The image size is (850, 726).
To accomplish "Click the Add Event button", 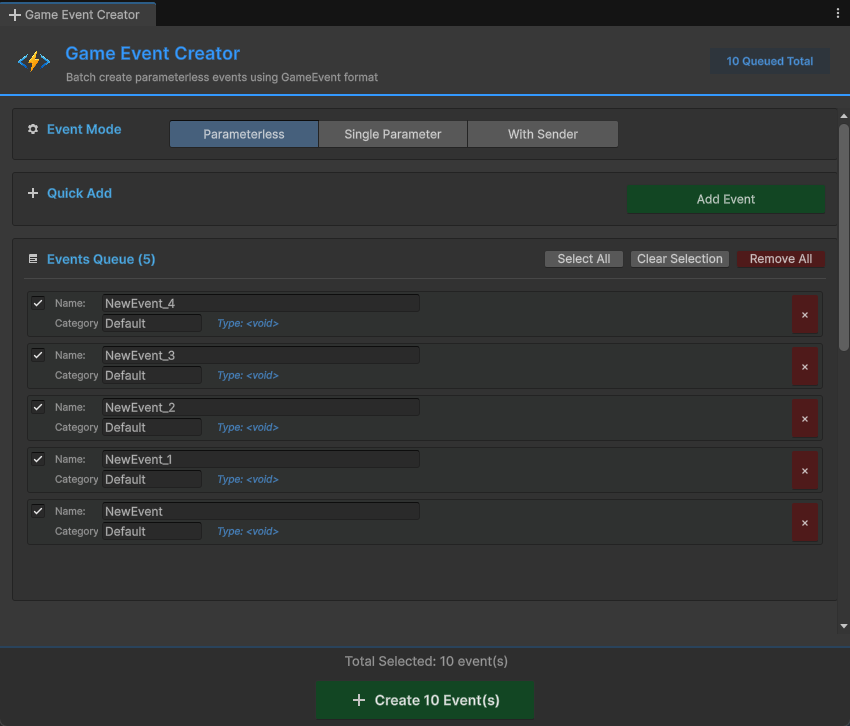I will (x=726, y=199).
